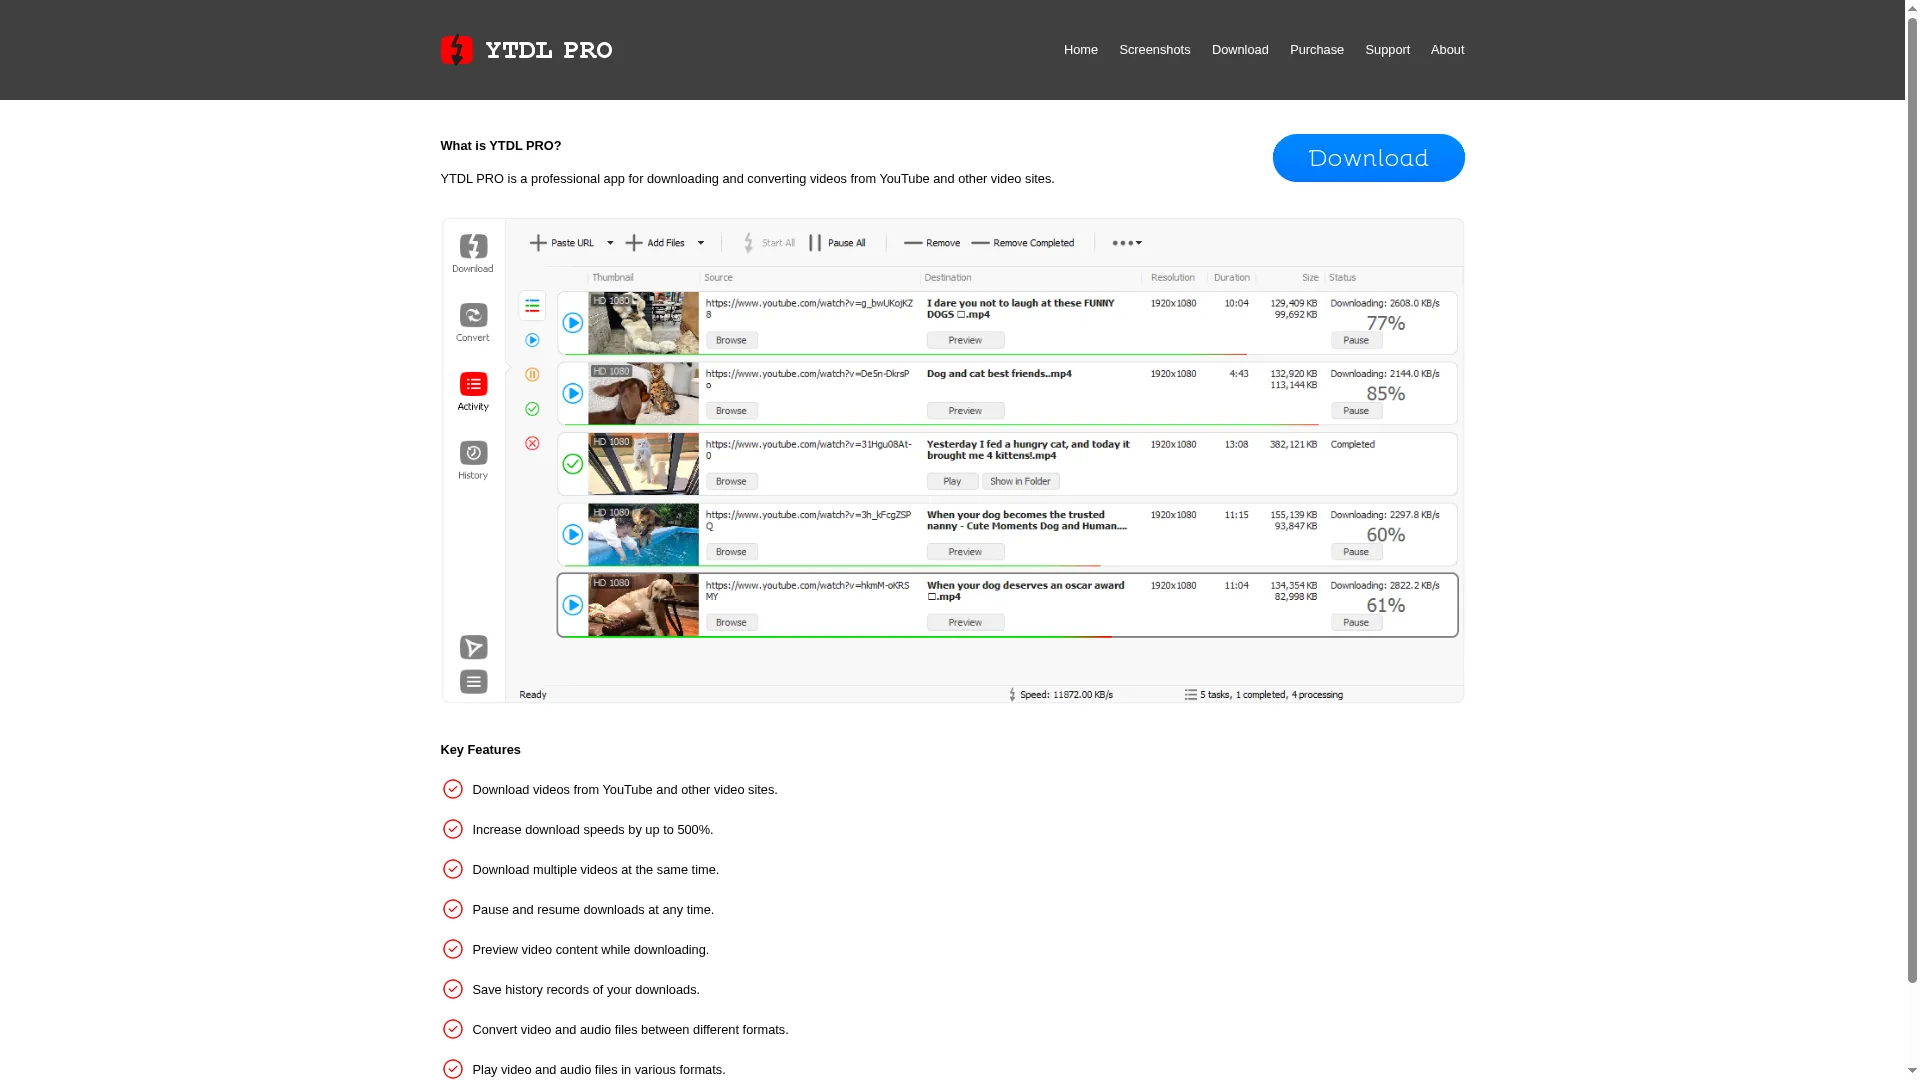The width and height of the screenshot is (1920, 1080).
Task: Toggle the show-all-tasks list filter
Action: [x=532, y=306]
